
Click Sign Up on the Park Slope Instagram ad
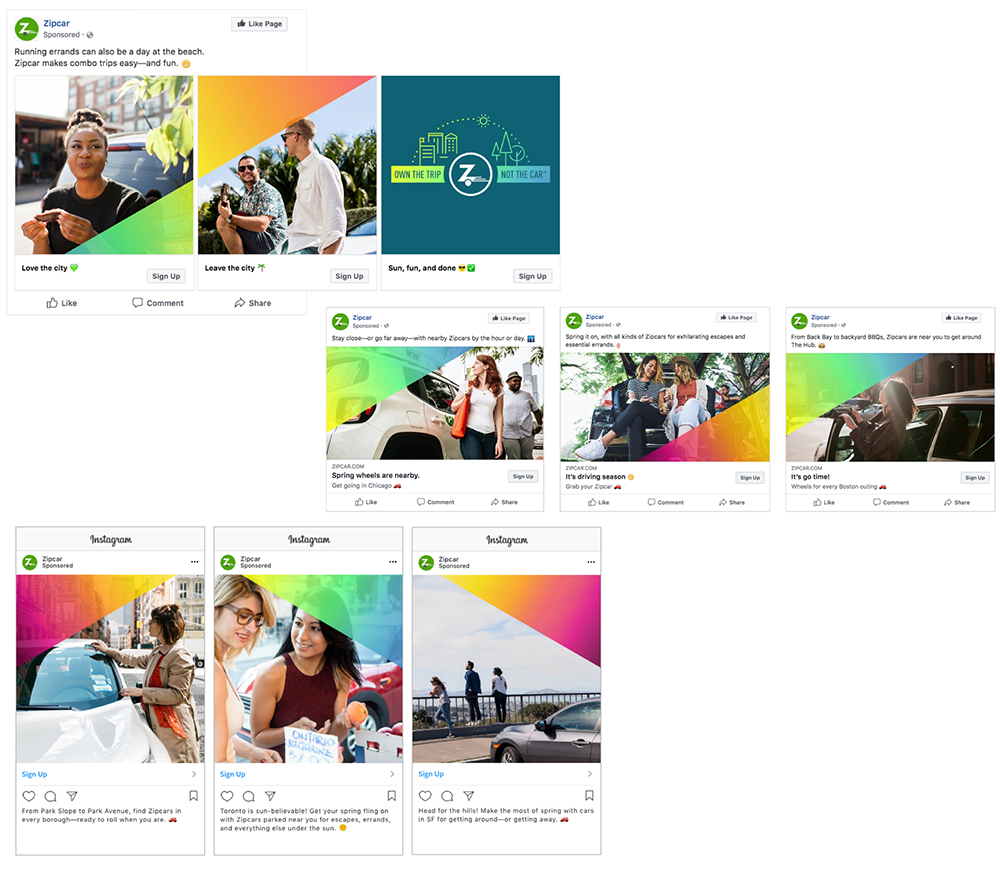click(x=34, y=774)
